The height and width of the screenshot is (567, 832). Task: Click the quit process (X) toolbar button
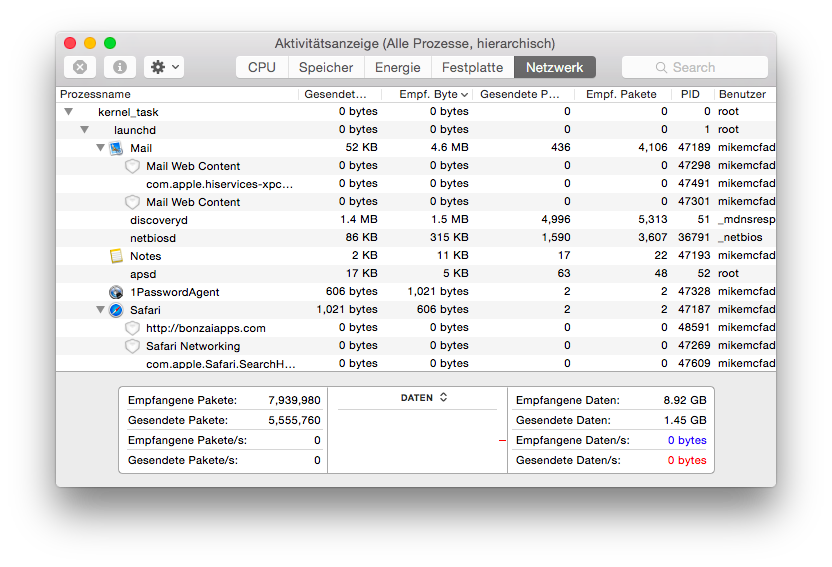click(x=80, y=67)
